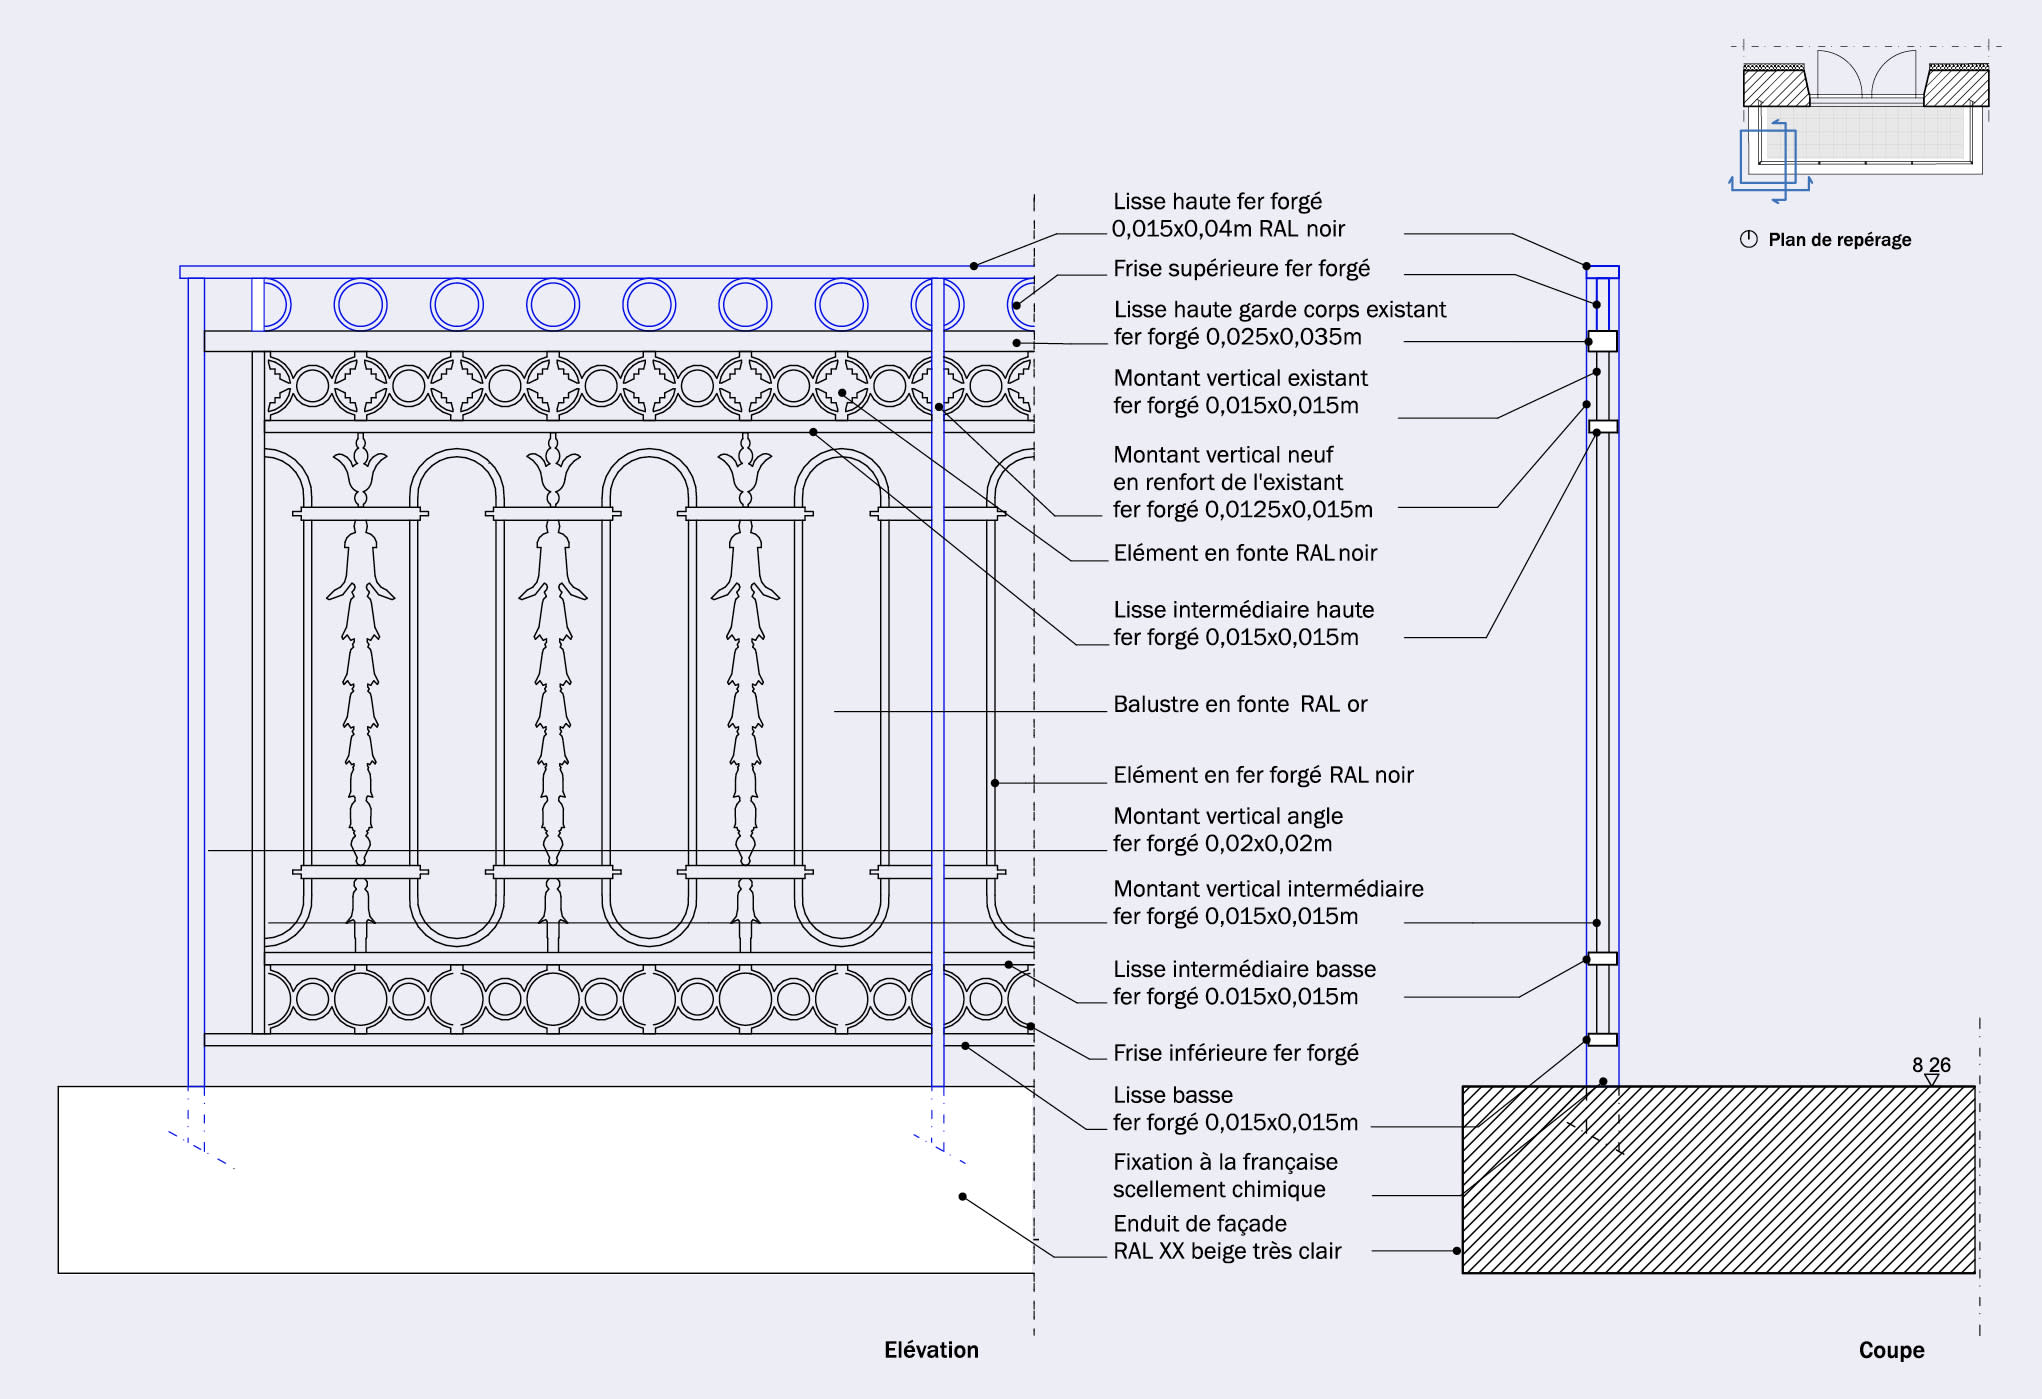Click 'Elément en fer forgé RAL noir'
Viewport: 2042px width, 1399px height.
[1263, 775]
